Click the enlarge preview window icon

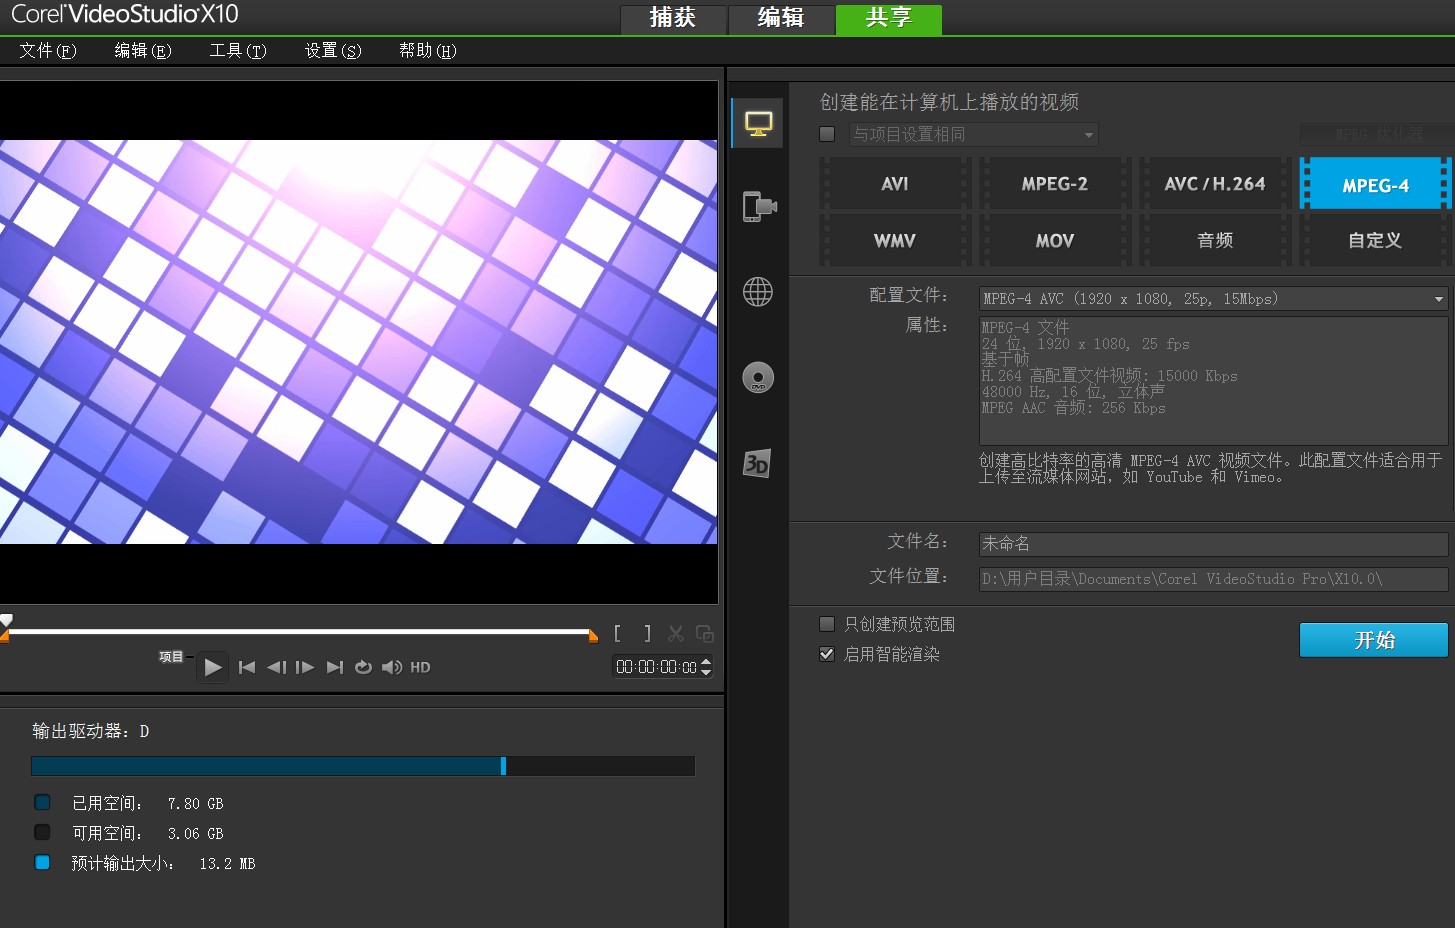(x=705, y=633)
